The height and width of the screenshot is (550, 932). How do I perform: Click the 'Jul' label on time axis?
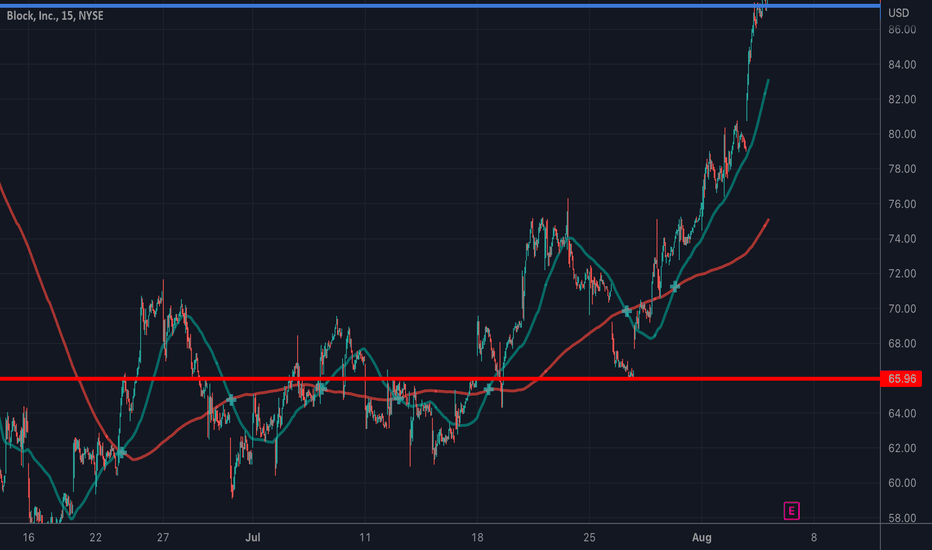(x=253, y=538)
